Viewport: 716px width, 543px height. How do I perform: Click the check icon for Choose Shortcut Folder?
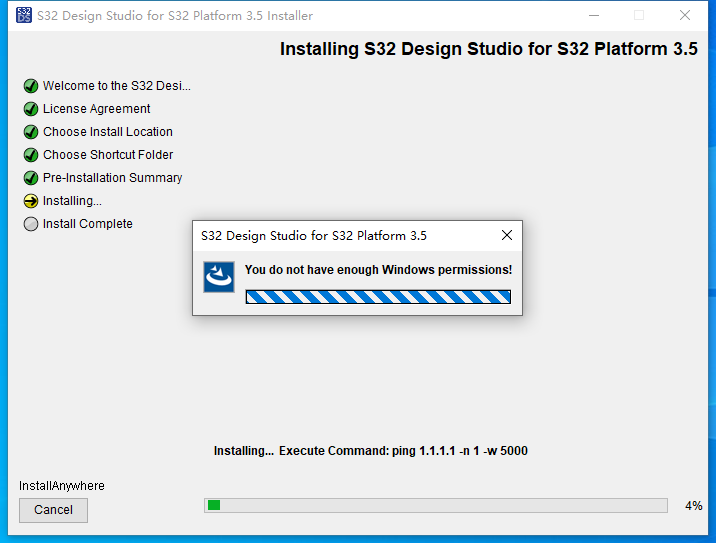pyautogui.click(x=31, y=155)
